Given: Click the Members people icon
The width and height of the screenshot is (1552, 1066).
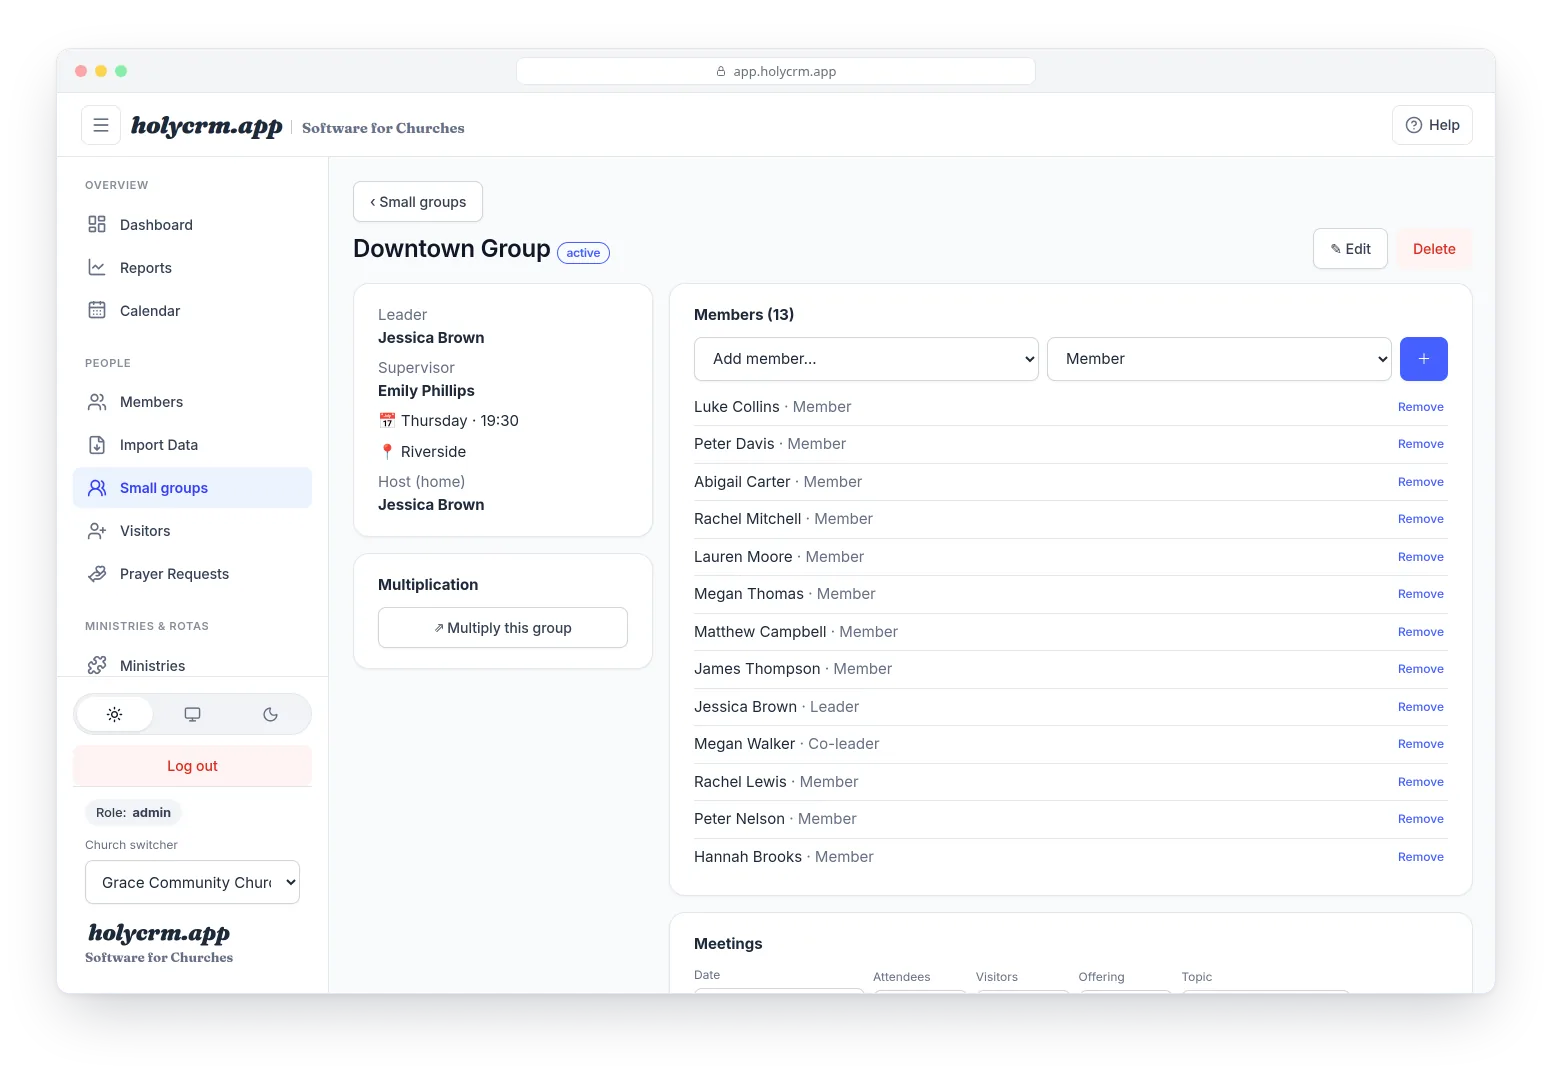Looking at the screenshot, I should click(97, 401).
